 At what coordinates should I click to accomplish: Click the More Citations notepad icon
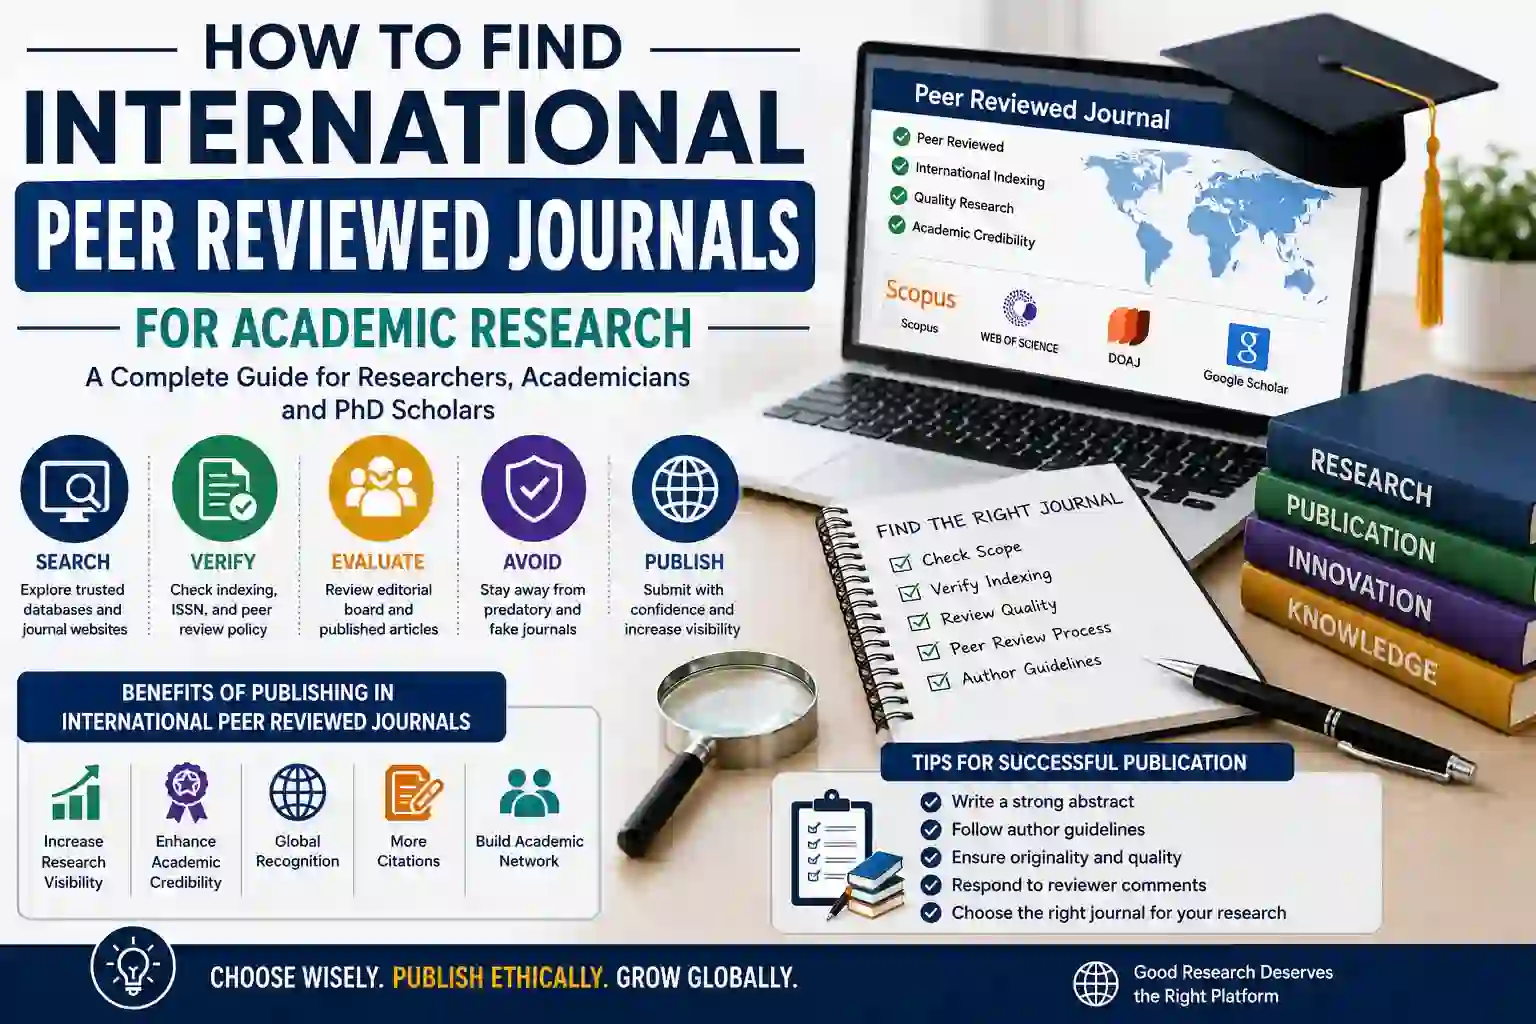(x=413, y=793)
